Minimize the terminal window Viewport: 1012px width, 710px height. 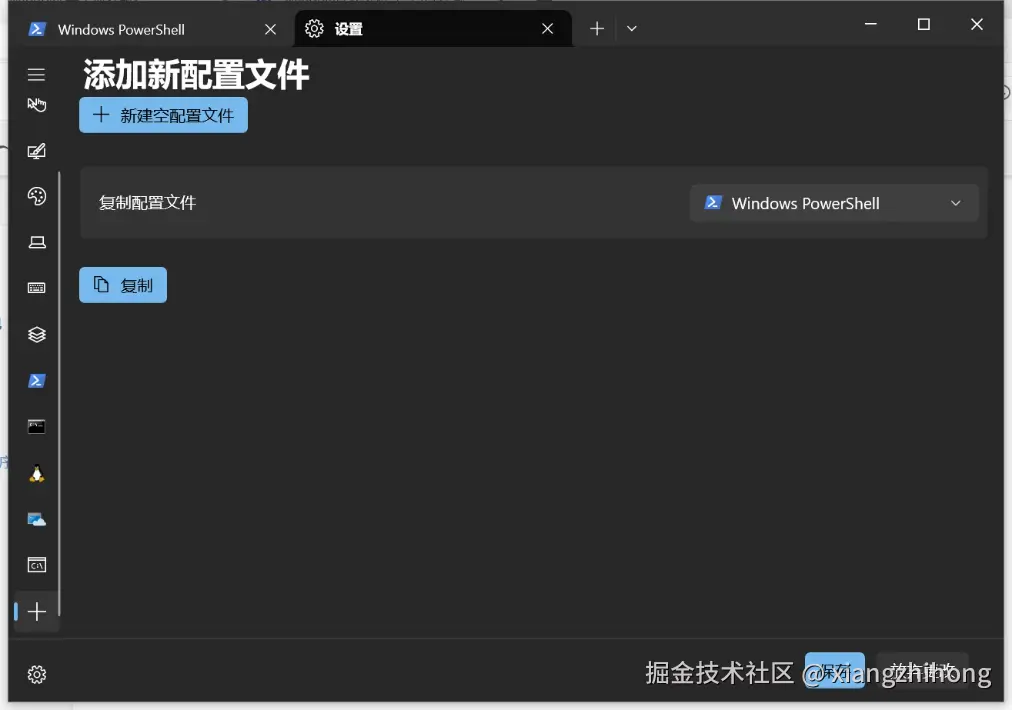click(x=871, y=25)
